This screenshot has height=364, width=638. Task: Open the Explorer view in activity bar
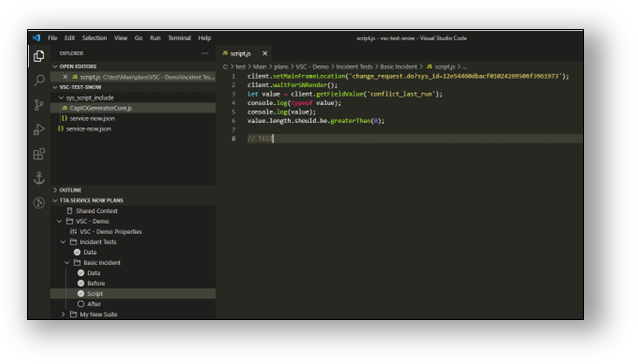[x=39, y=56]
